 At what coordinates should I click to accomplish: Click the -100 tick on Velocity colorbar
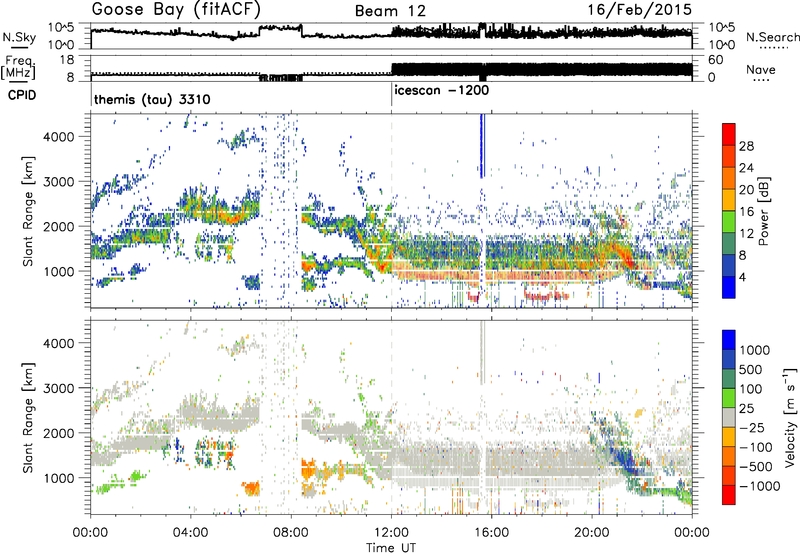756,447
